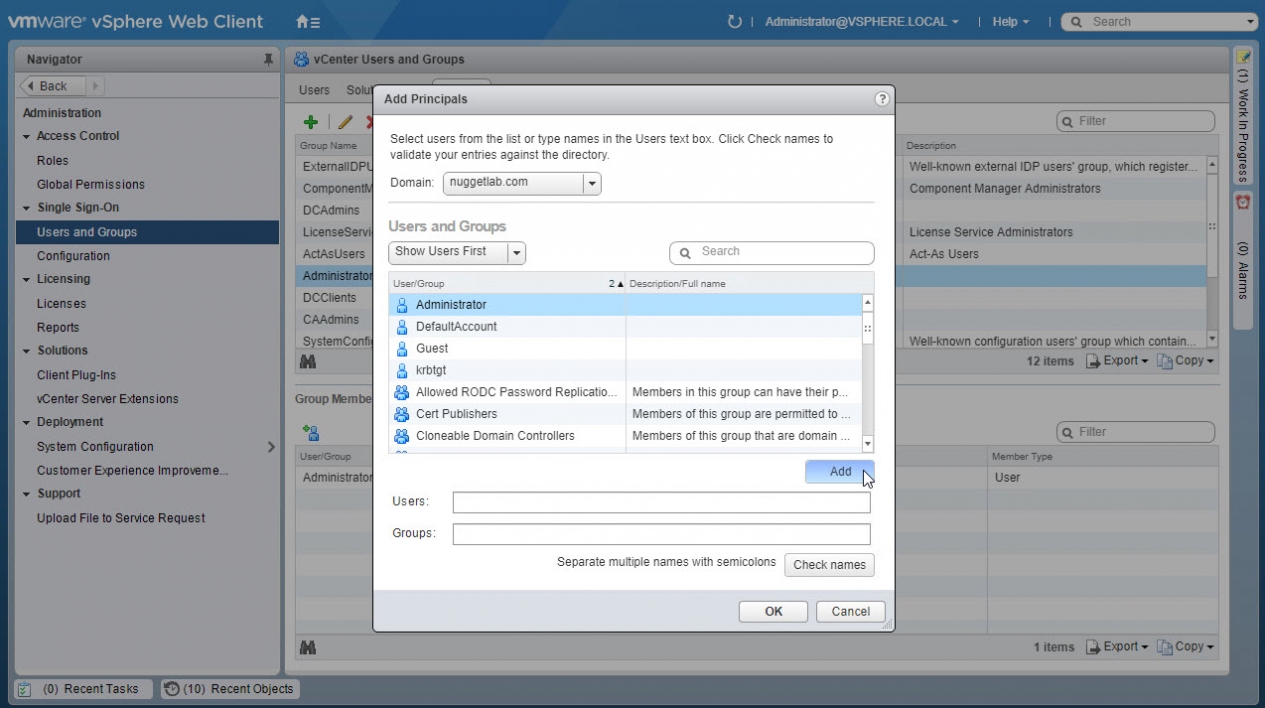
Task: Click the pin icon in Navigator panel
Action: (x=268, y=60)
